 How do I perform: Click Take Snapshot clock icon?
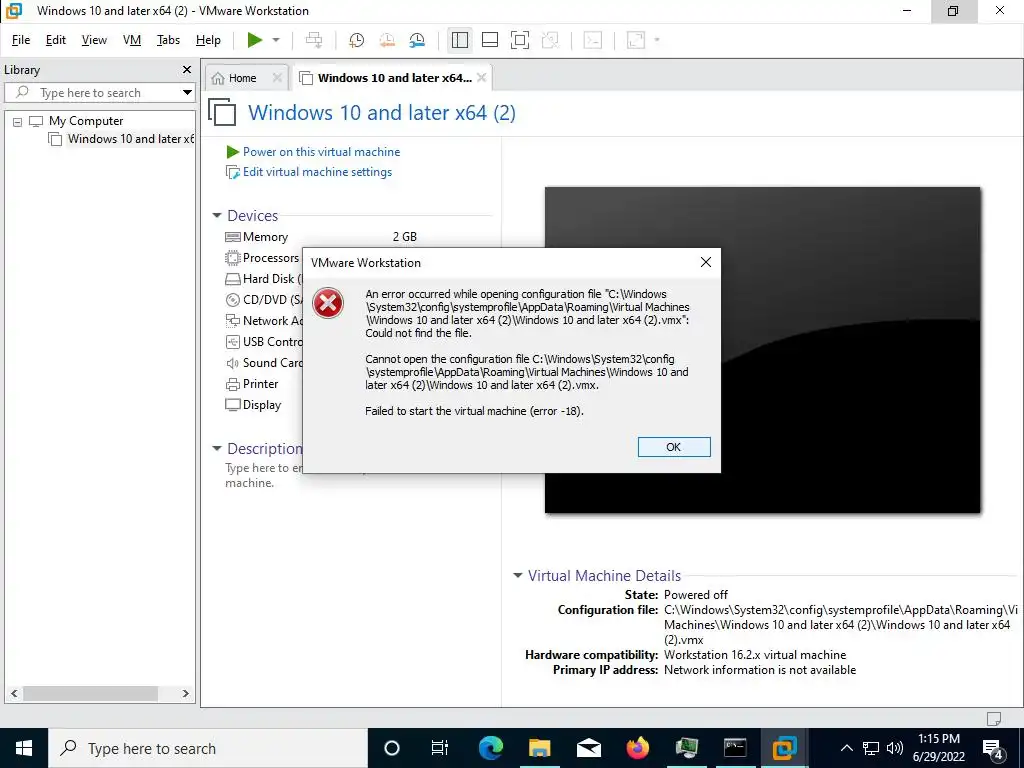click(356, 40)
